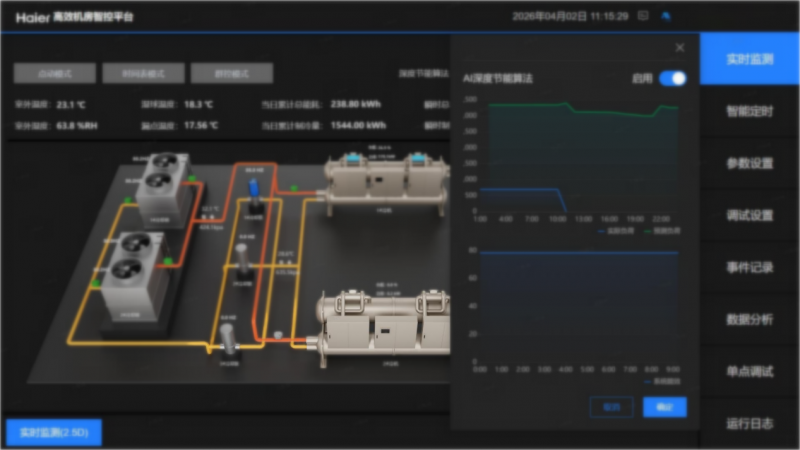800x450 pixels.
Task: Switch to the 智能定时 tab
Action: pyautogui.click(x=750, y=111)
